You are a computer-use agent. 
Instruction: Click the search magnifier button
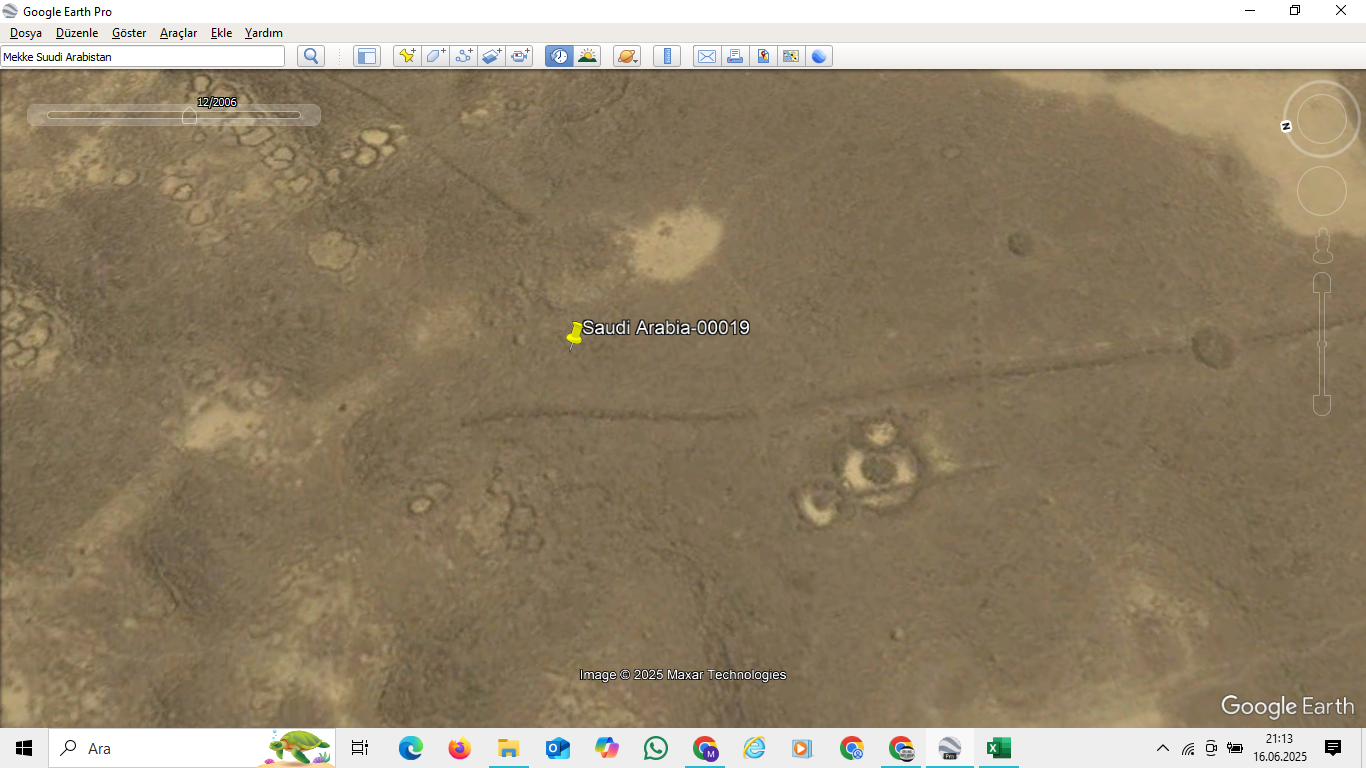click(x=311, y=56)
